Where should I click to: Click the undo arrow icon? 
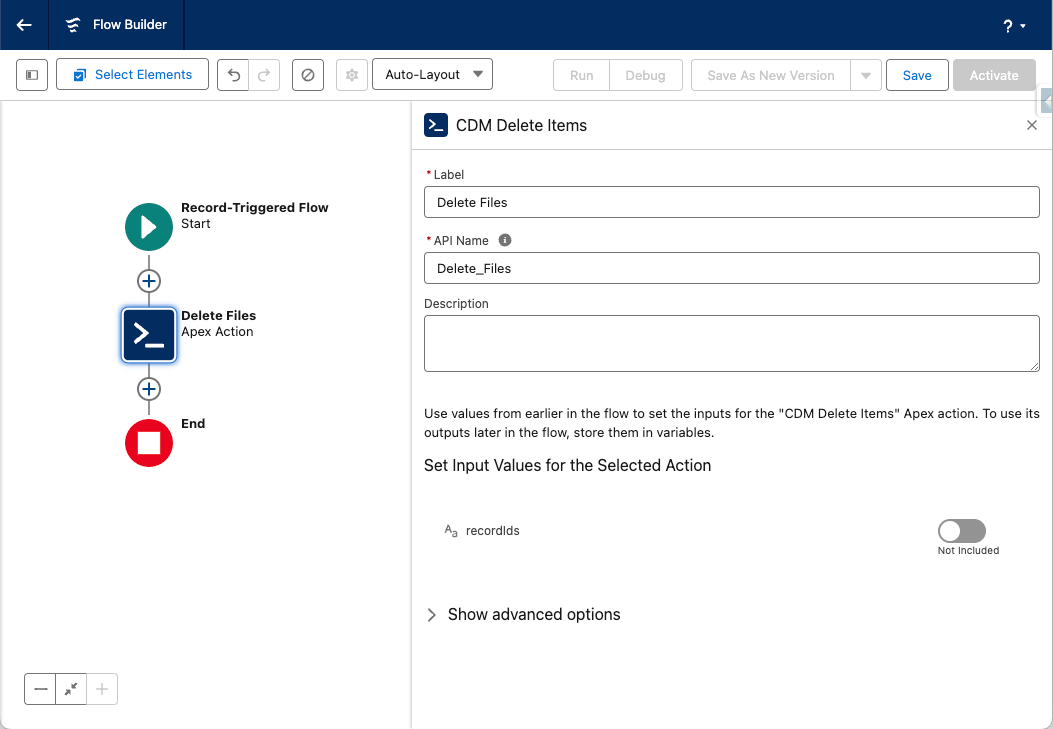[x=234, y=75]
